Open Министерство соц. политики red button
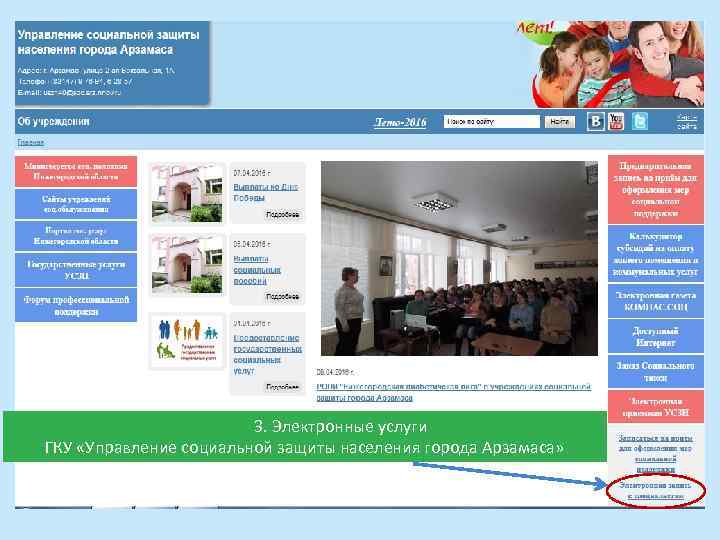 (x=76, y=171)
